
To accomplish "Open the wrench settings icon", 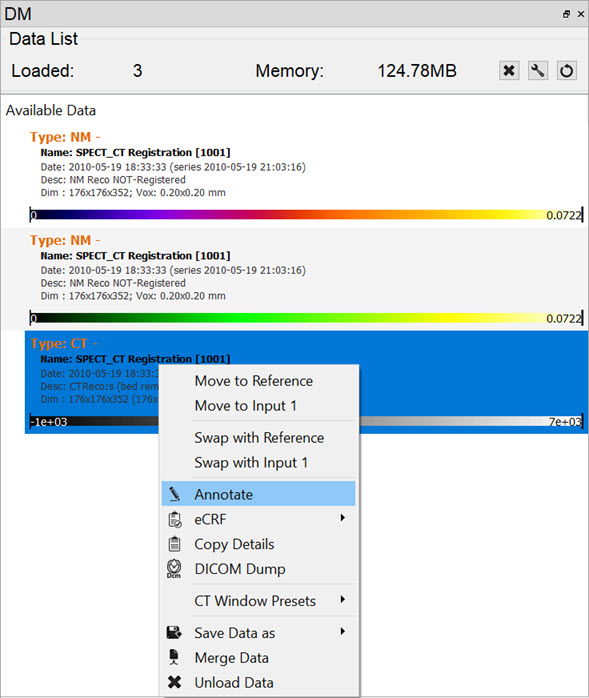I will point(538,70).
